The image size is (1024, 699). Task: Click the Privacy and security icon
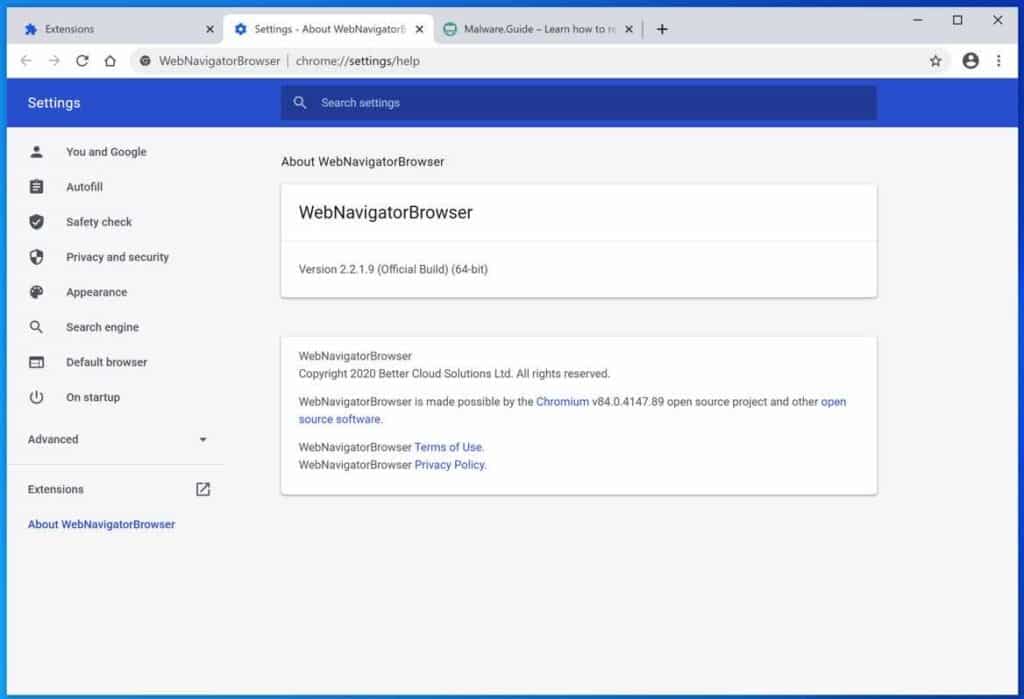pyautogui.click(x=37, y=256)
